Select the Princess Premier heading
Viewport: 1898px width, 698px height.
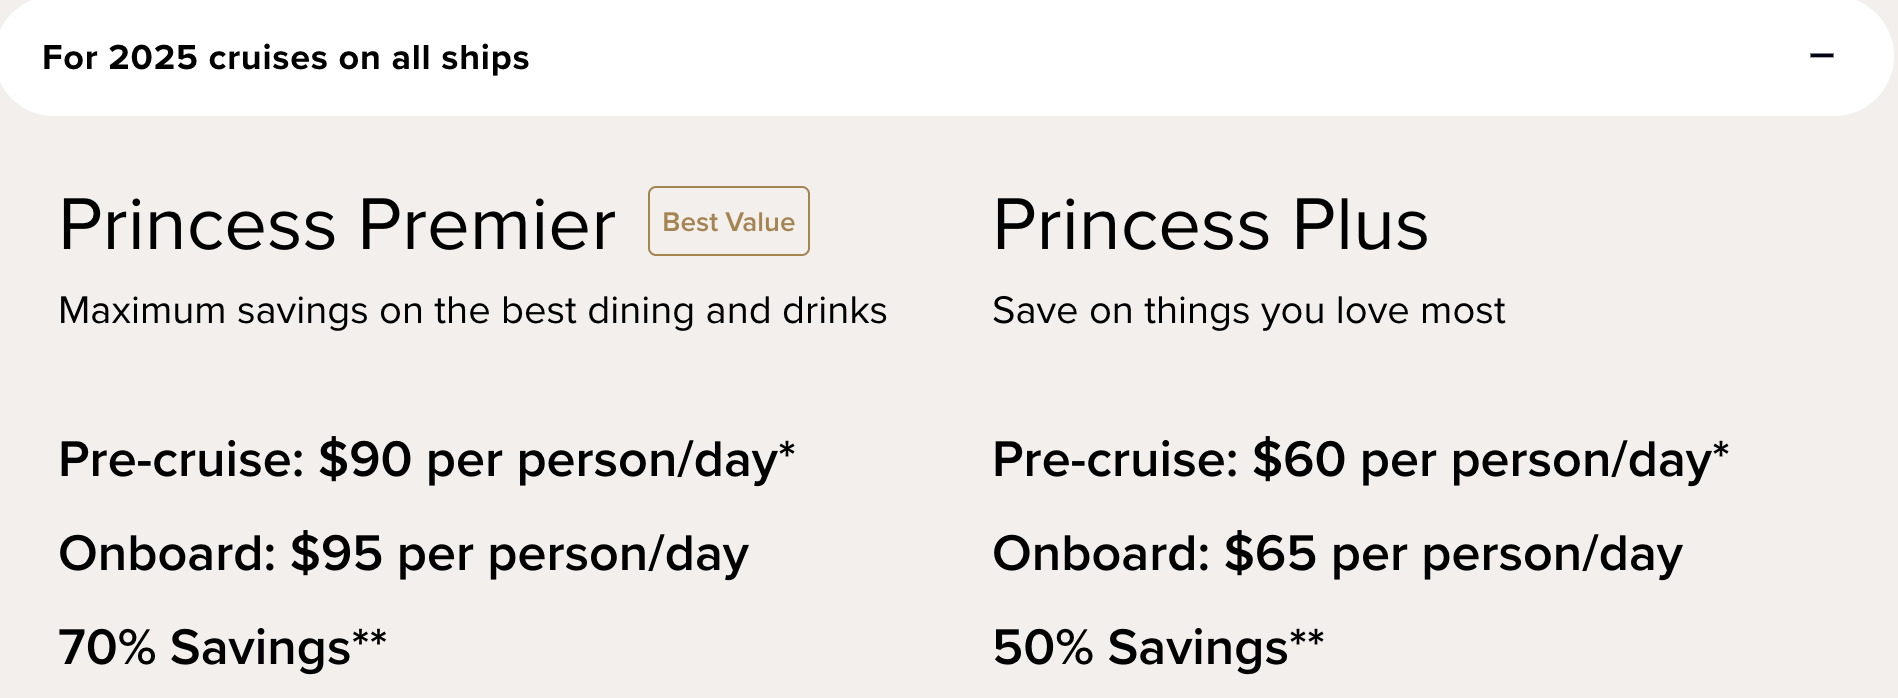coord(337,225)
